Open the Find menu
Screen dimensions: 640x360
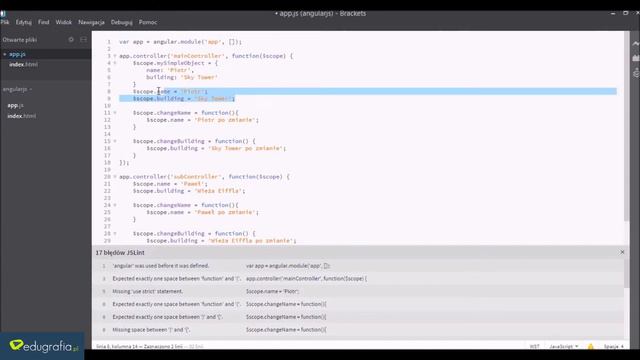[44, 22]
